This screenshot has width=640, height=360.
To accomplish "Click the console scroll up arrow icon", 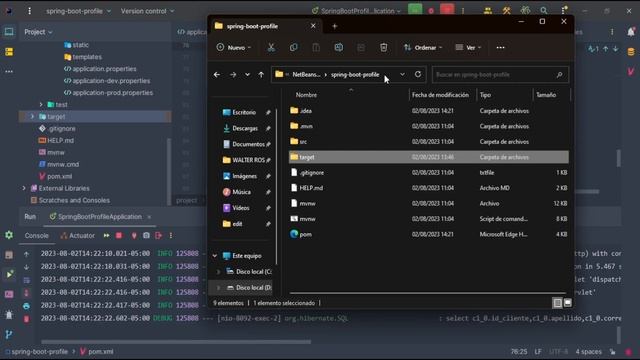I will tap(27, 254).
